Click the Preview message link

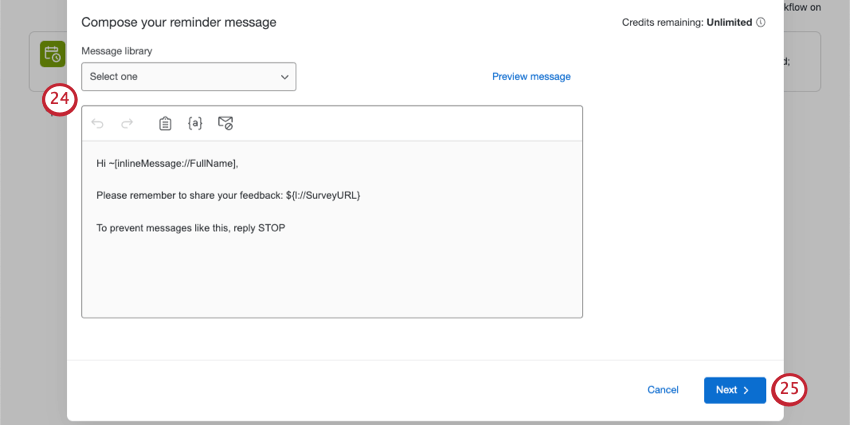pyautogui.click(x=531, y=76)
